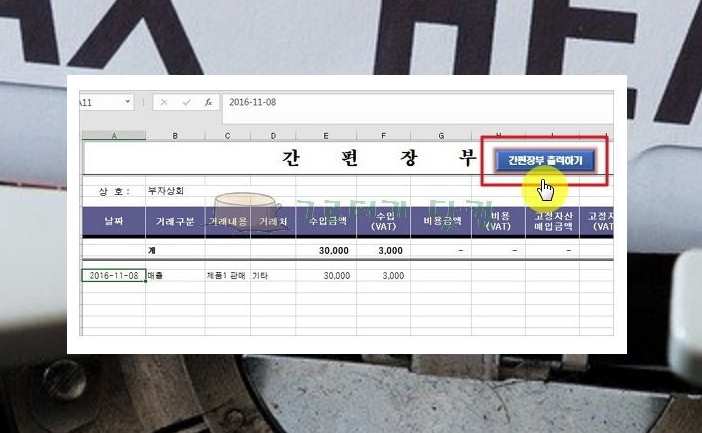The height and width of the screenshot is (433, 702).
Task: Select column F header
Action: (383, 136)
